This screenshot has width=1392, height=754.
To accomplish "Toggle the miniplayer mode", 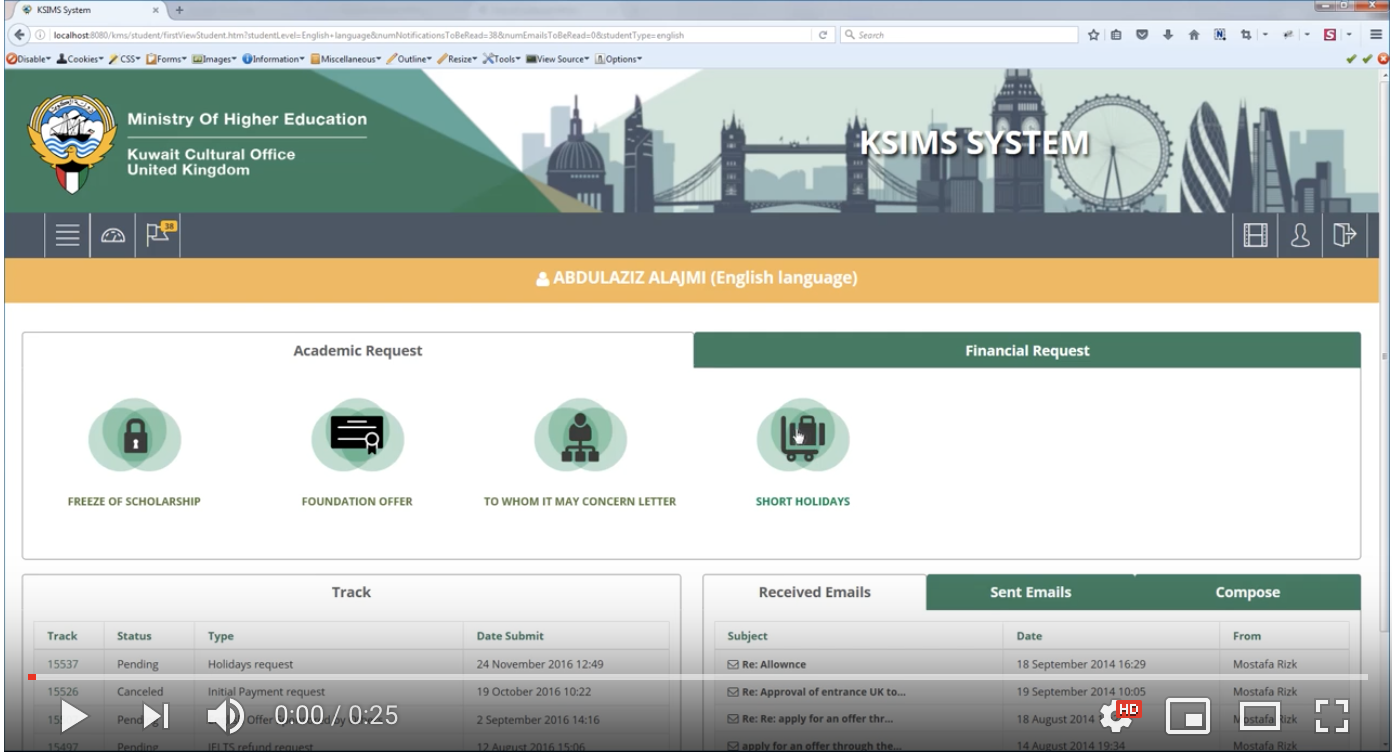I will (x=1187, y=715).
